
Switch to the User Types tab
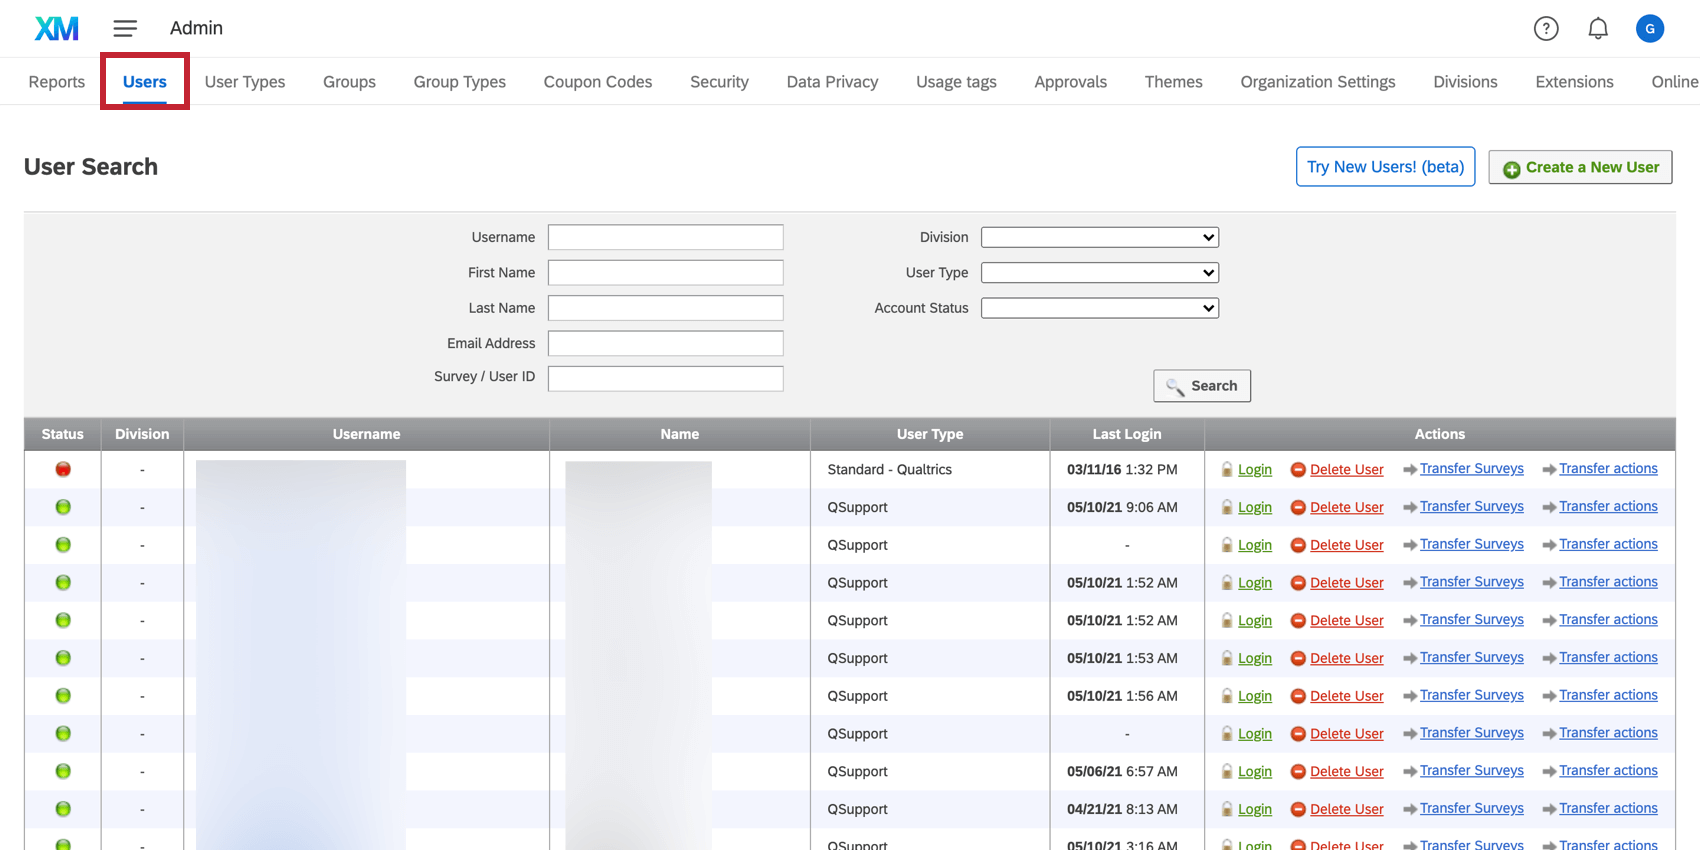(245, 82)
